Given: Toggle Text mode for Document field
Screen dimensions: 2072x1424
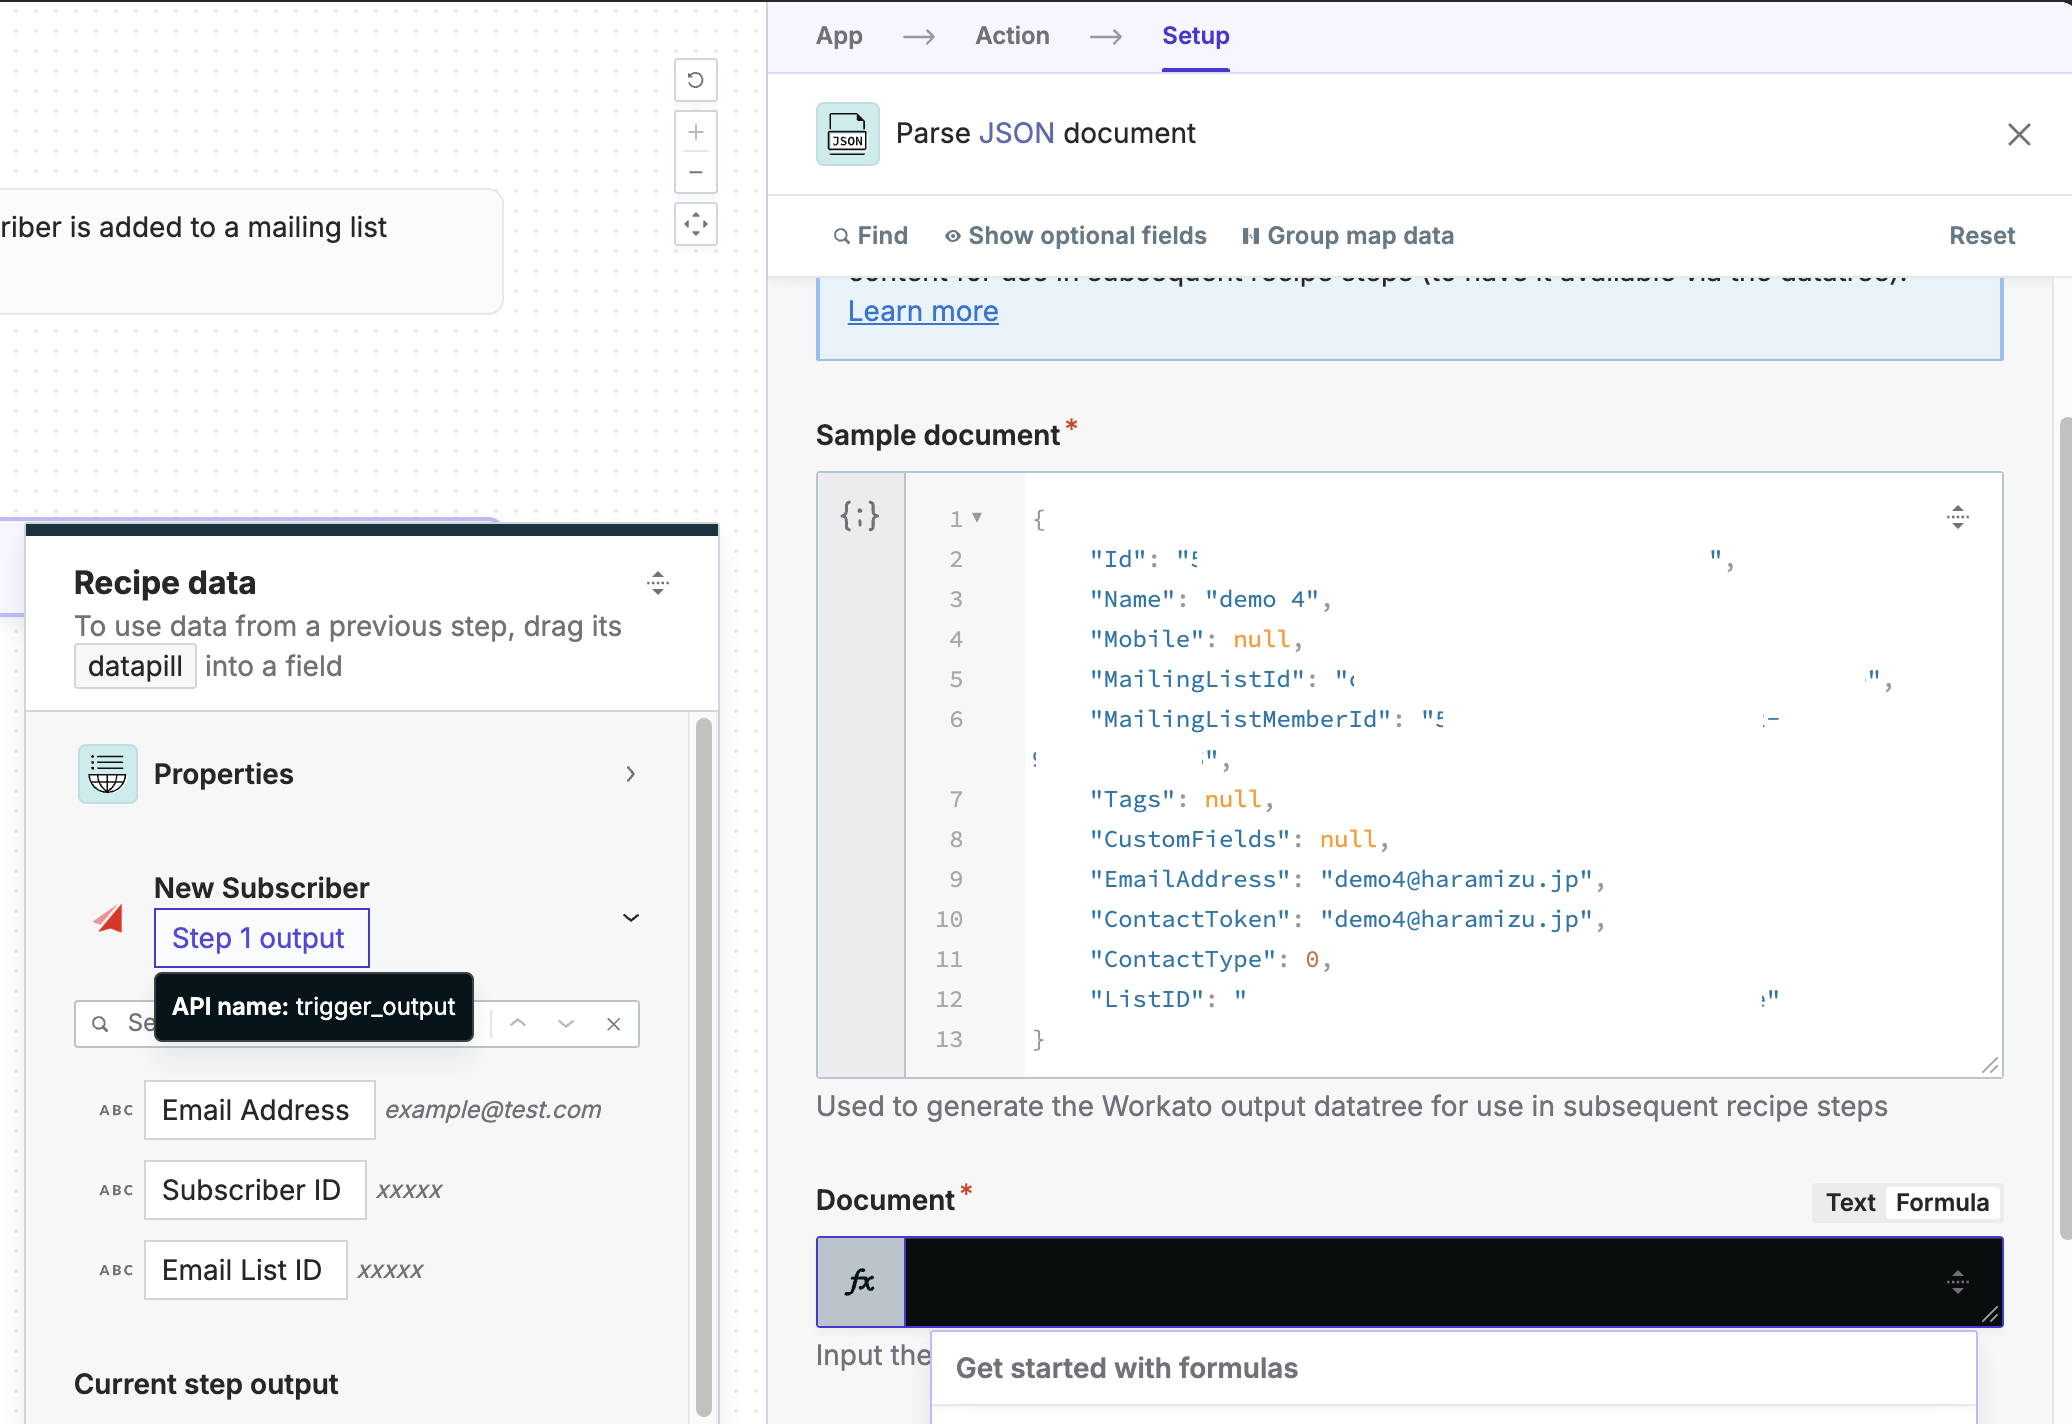Looking at the screenshot, I should pos(1852,1202).
